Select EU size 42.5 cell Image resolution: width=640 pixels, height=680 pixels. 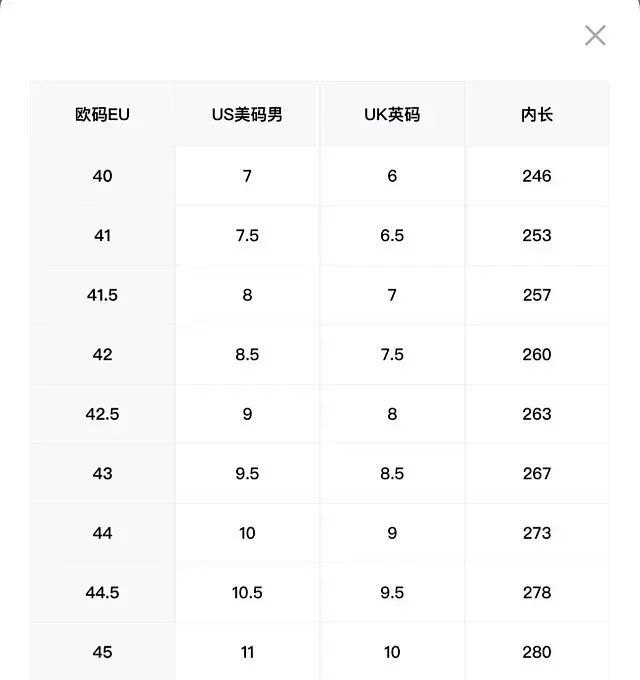[102, 414]
